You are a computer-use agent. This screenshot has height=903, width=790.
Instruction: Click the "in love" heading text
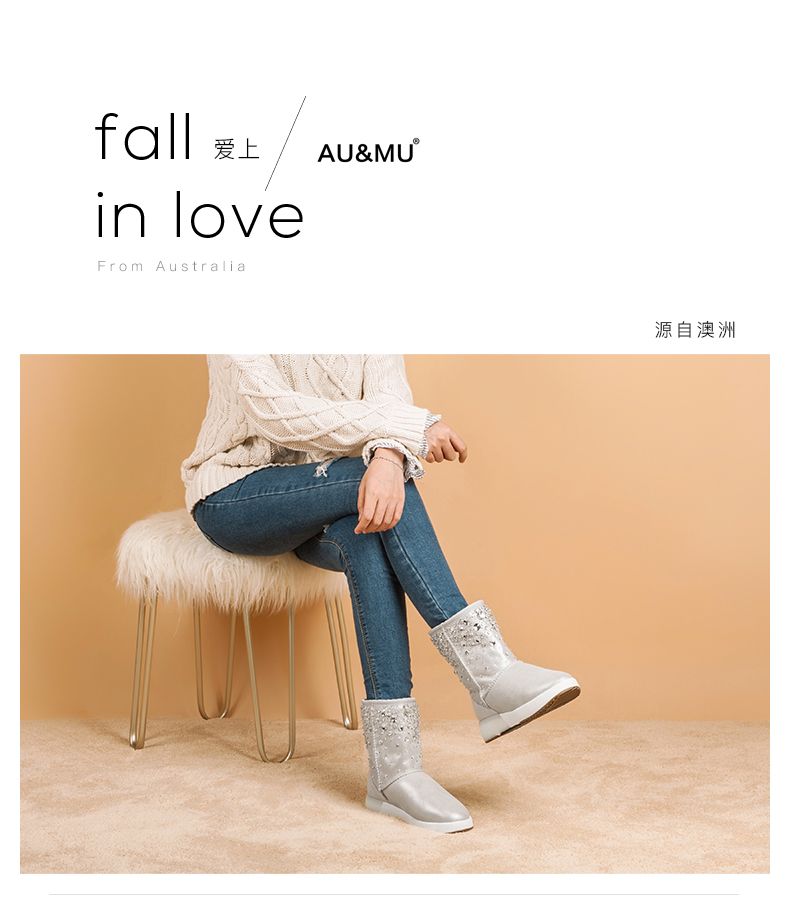tap(199, 215)
